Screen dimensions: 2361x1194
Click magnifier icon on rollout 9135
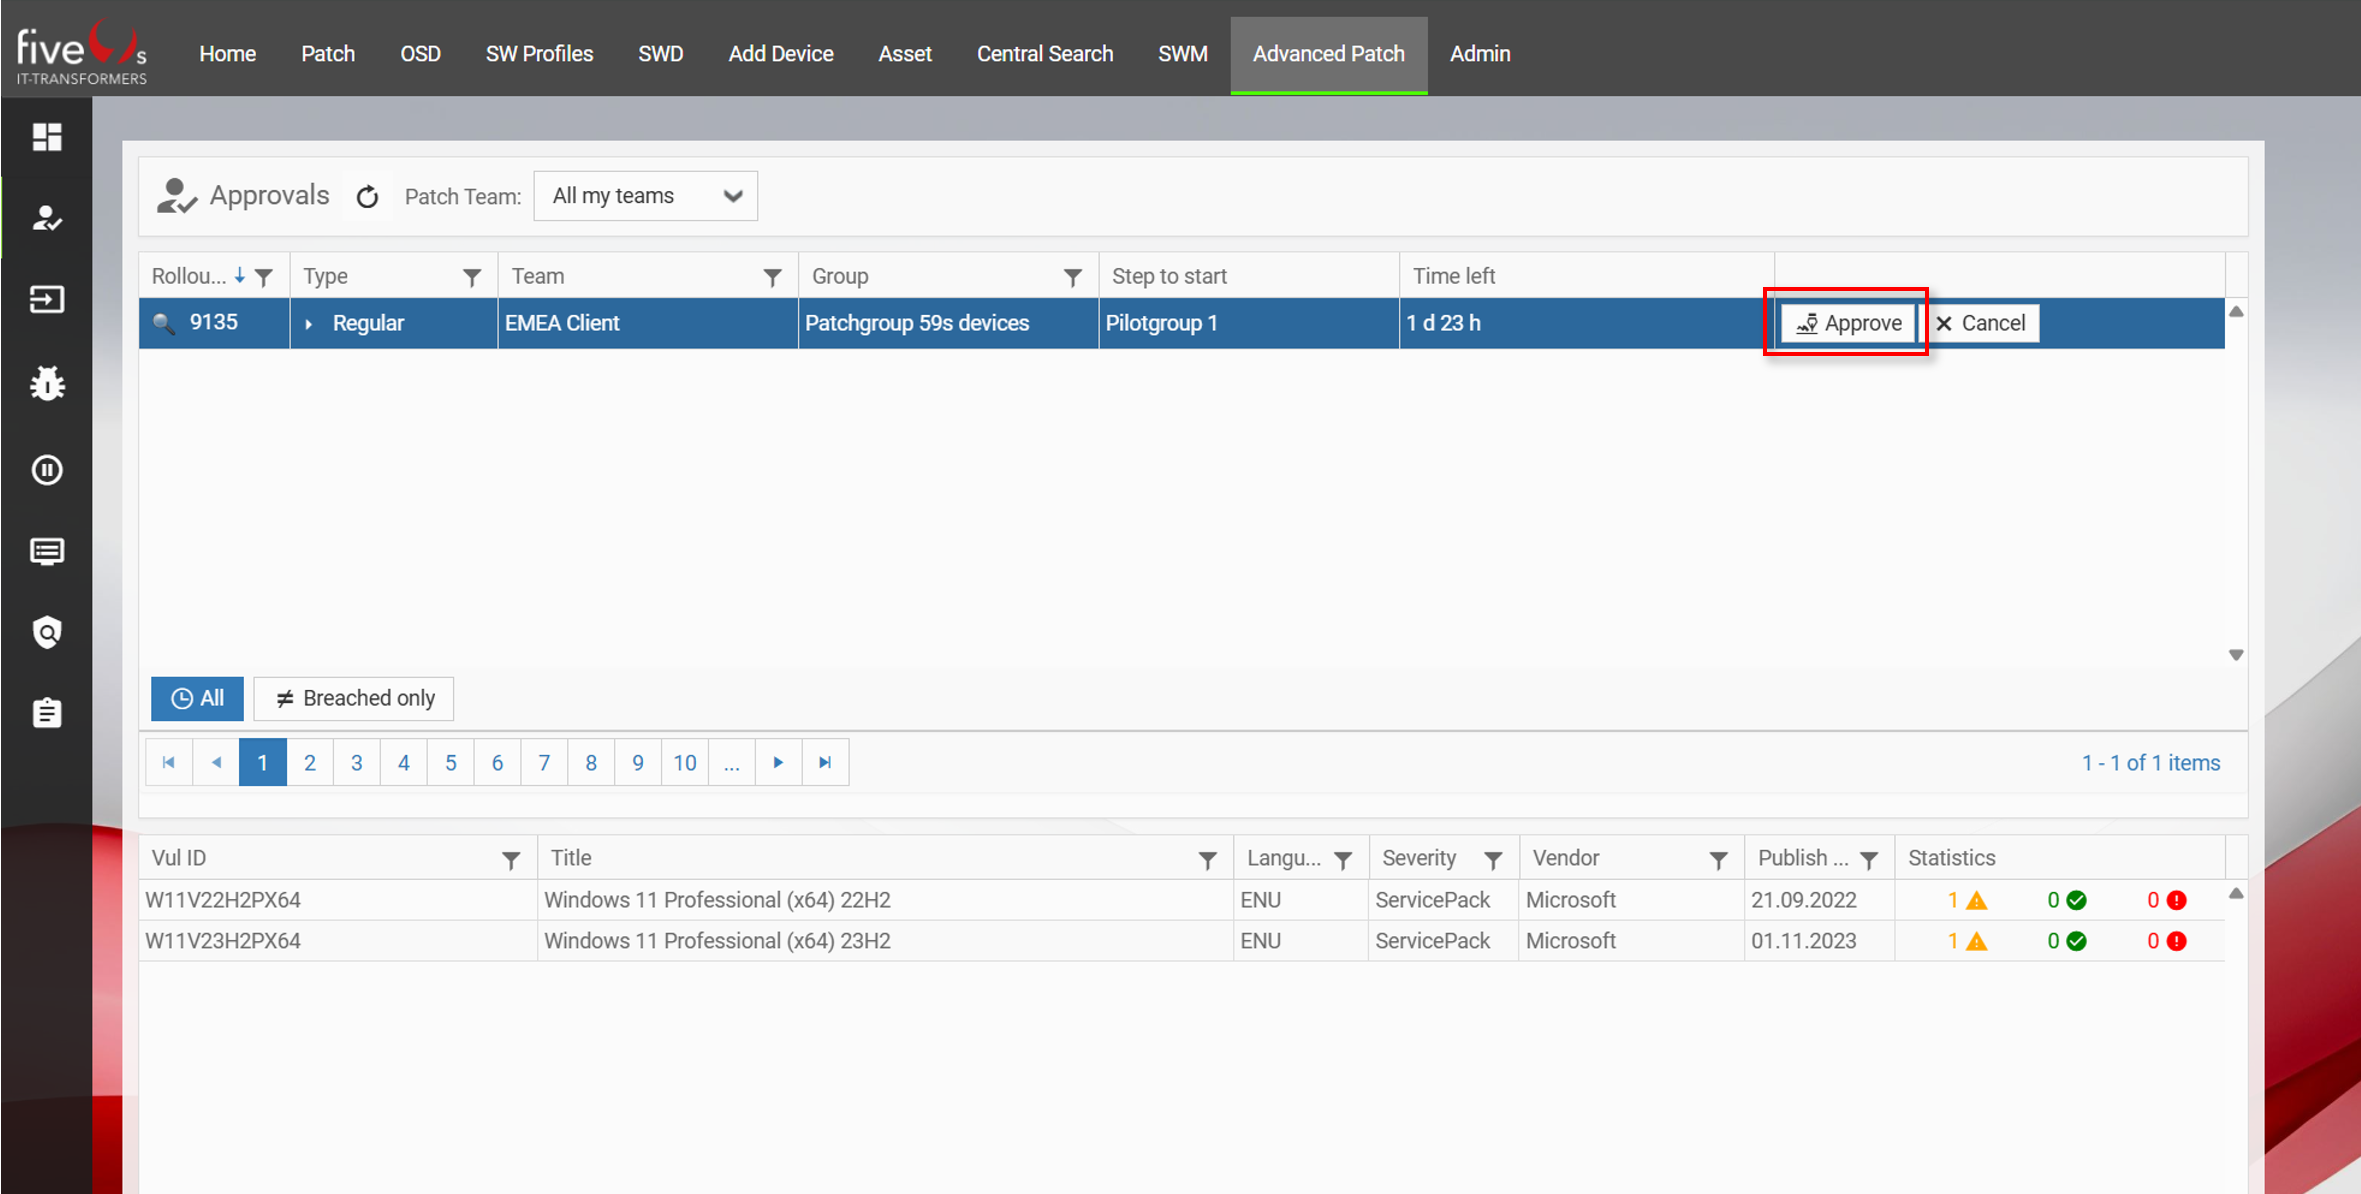click(163, 323)
